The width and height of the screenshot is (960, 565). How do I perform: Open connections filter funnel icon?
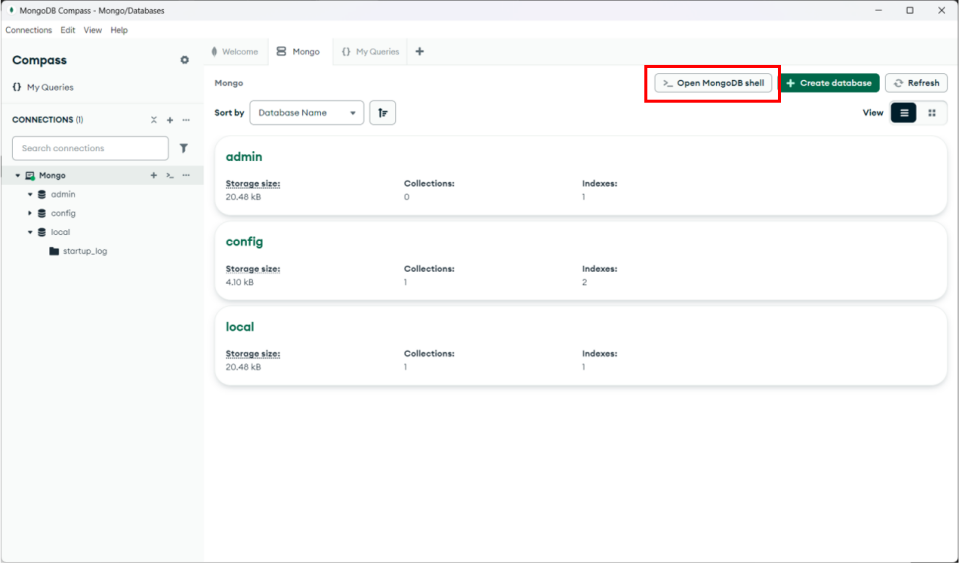click(184, 148)
